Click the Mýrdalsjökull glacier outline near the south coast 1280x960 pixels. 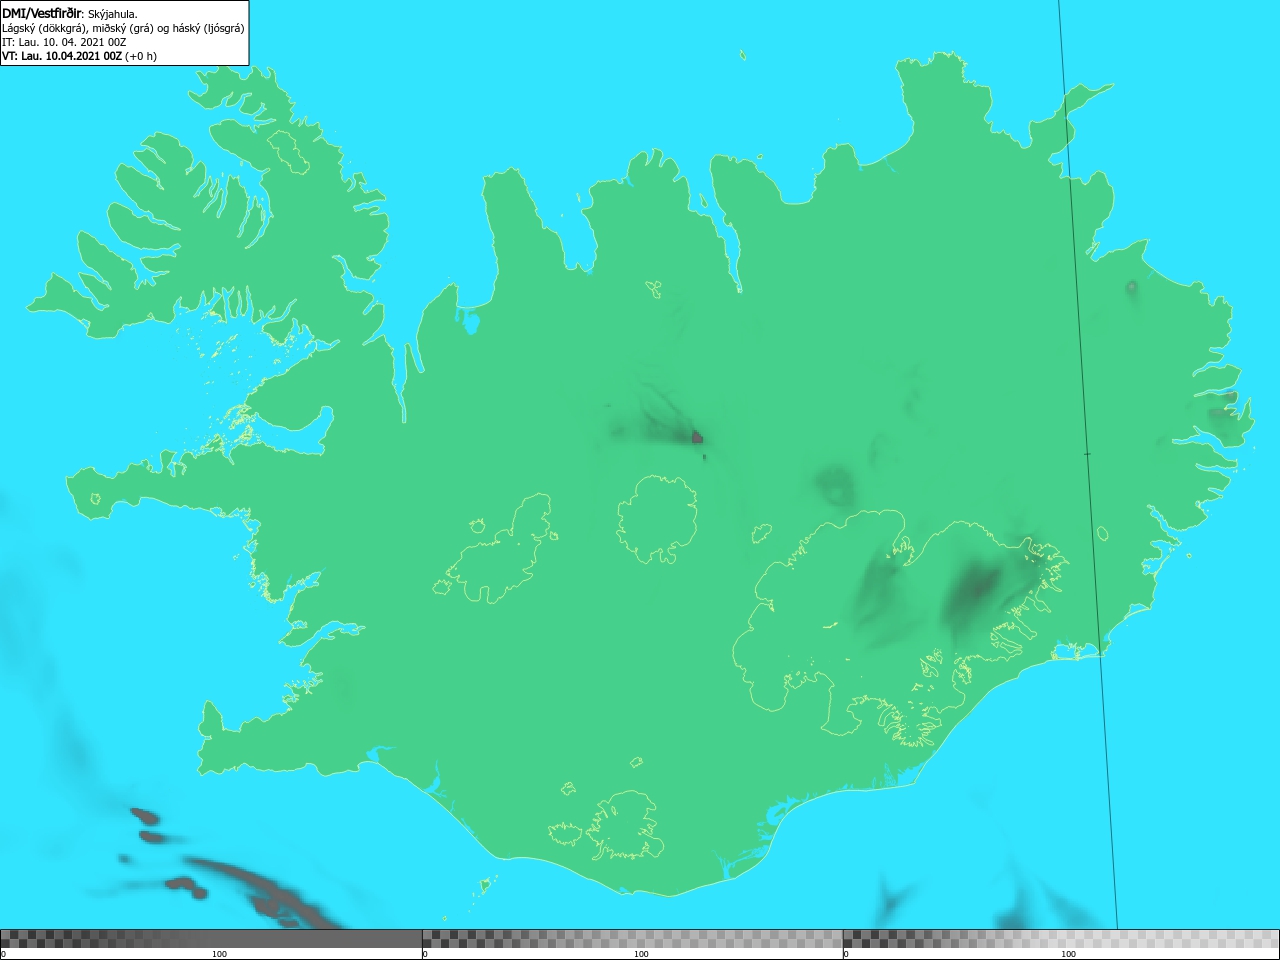(625, 825)
